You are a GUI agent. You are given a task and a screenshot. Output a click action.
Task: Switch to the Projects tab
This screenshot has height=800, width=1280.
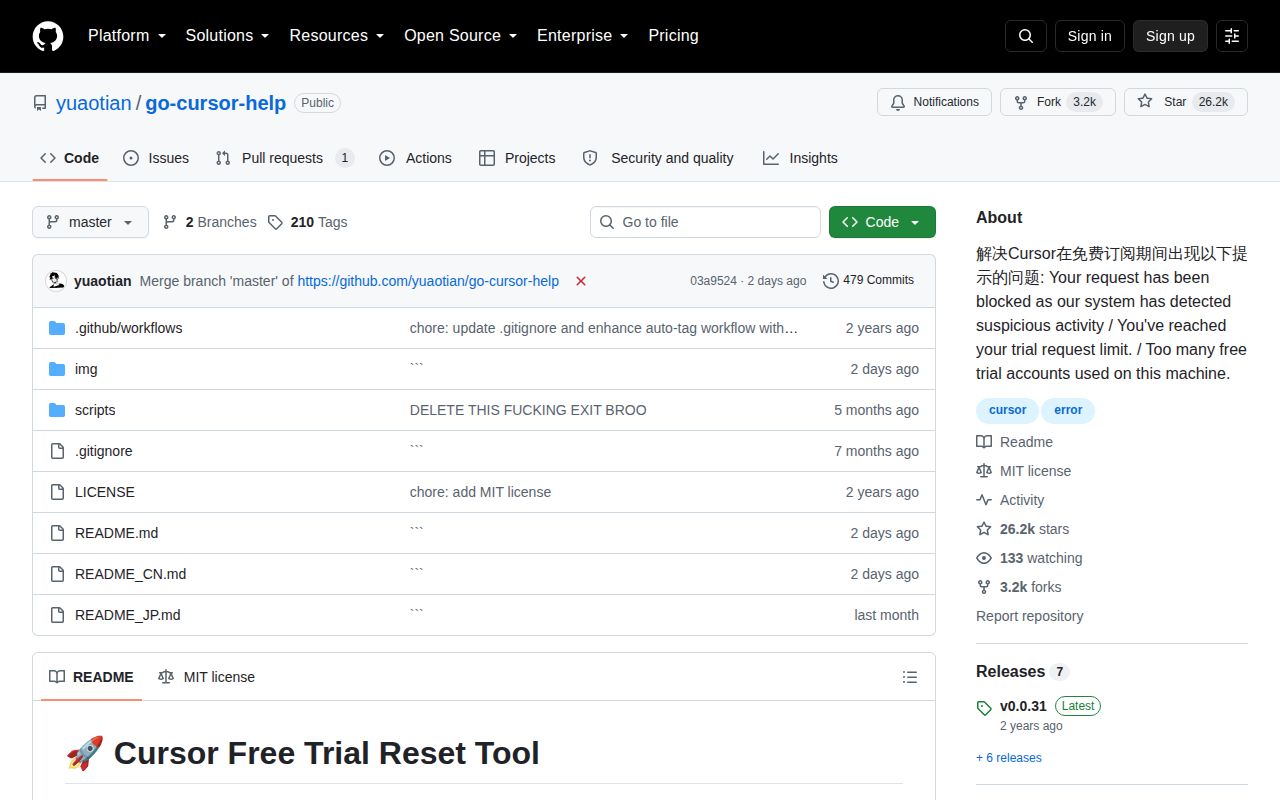click(x=517, y=158)
